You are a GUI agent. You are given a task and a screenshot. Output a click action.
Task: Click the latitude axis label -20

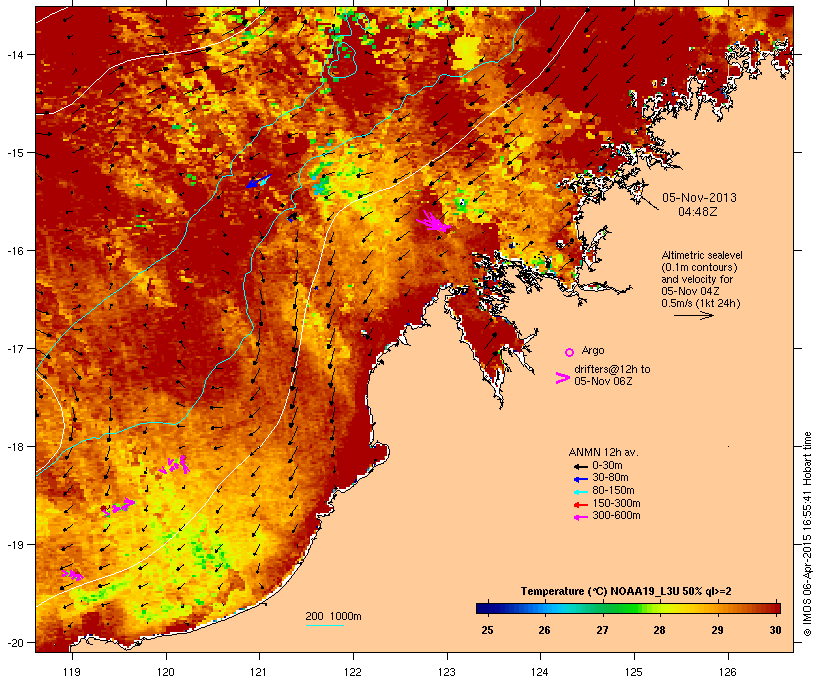[x=14, y=643]
